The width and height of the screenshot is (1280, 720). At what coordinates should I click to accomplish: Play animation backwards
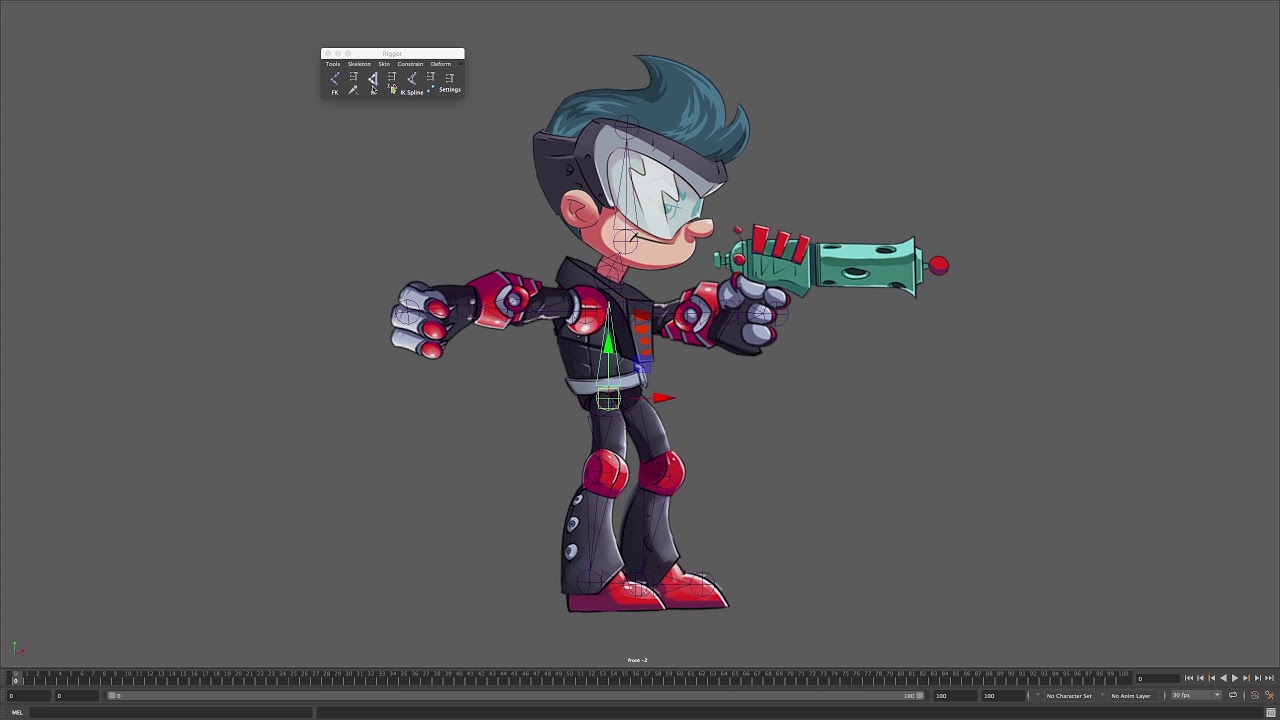[x=1223, y=678]
